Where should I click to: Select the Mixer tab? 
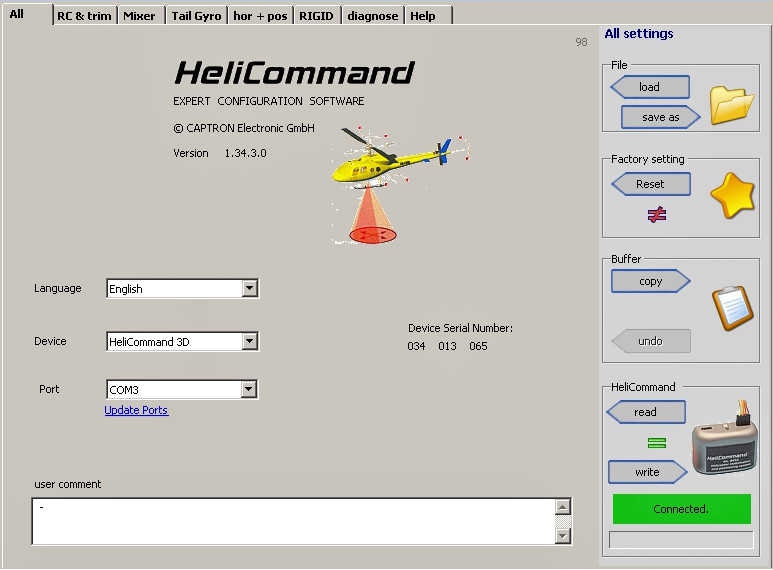click(x=140, y=16)
